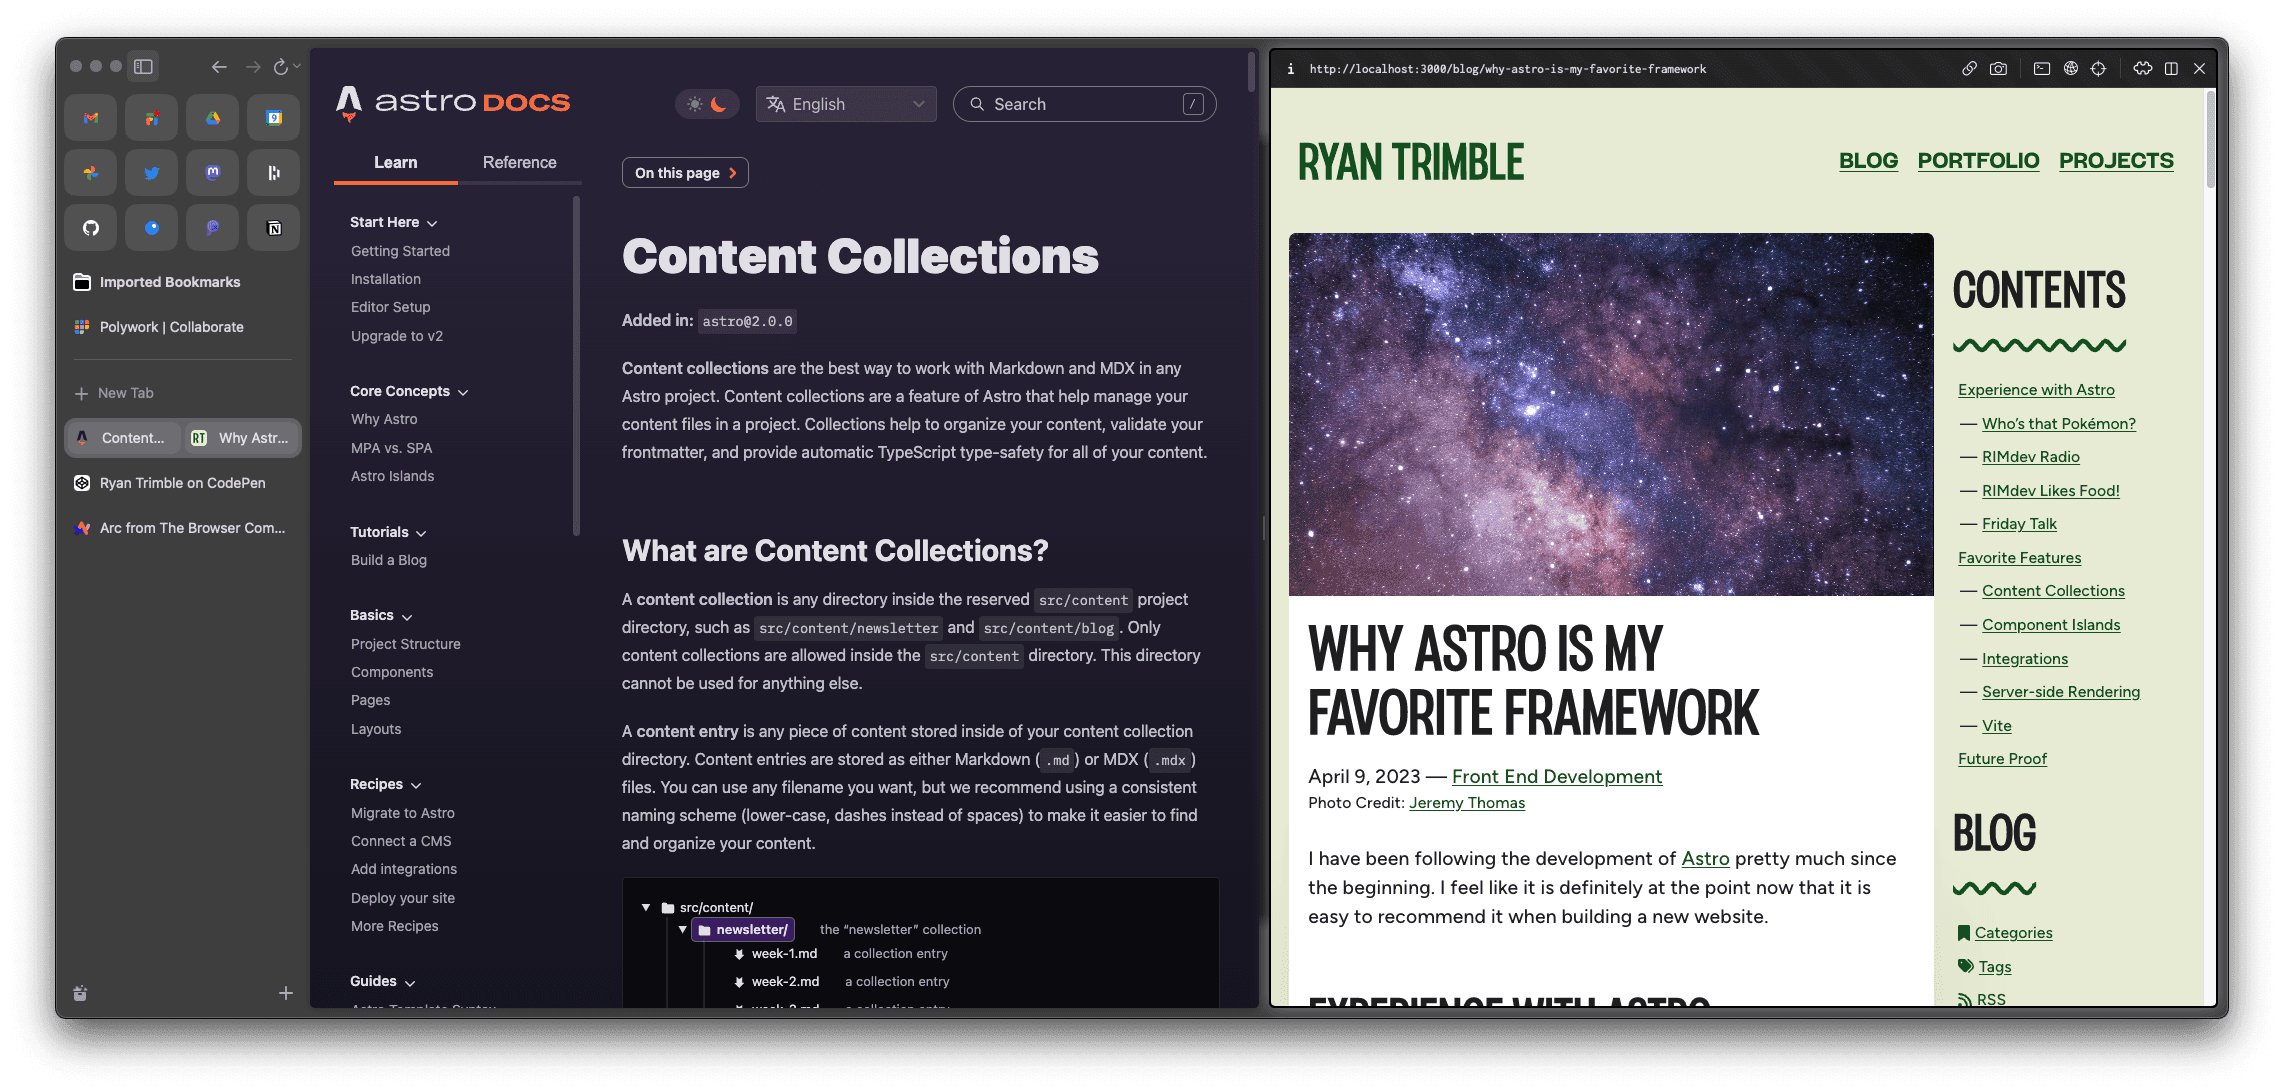2284x1092 pixels.
Task: Open the English language dropdown
Action: (846, 104)
